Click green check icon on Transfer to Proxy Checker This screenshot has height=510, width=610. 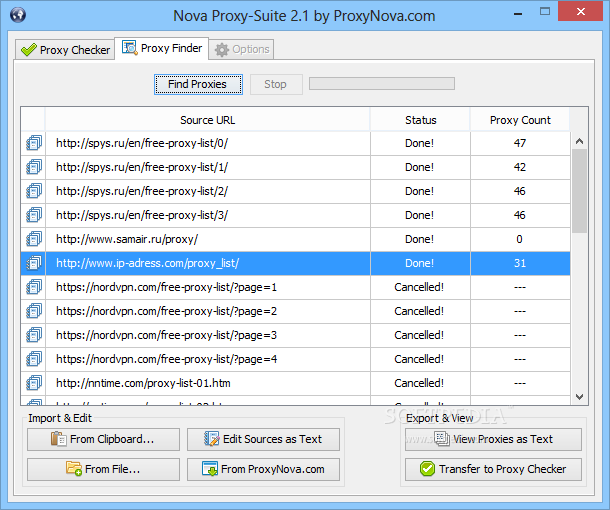tap(427, 469)
